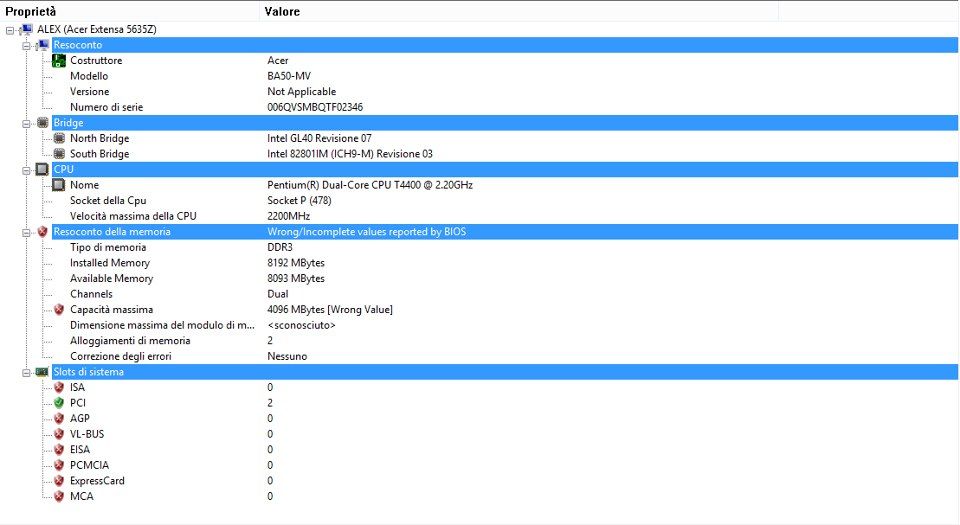Click the card icon beside Slots di sistema
The height and width of the screenshot is (525, 960).
(x=42, y=372)
